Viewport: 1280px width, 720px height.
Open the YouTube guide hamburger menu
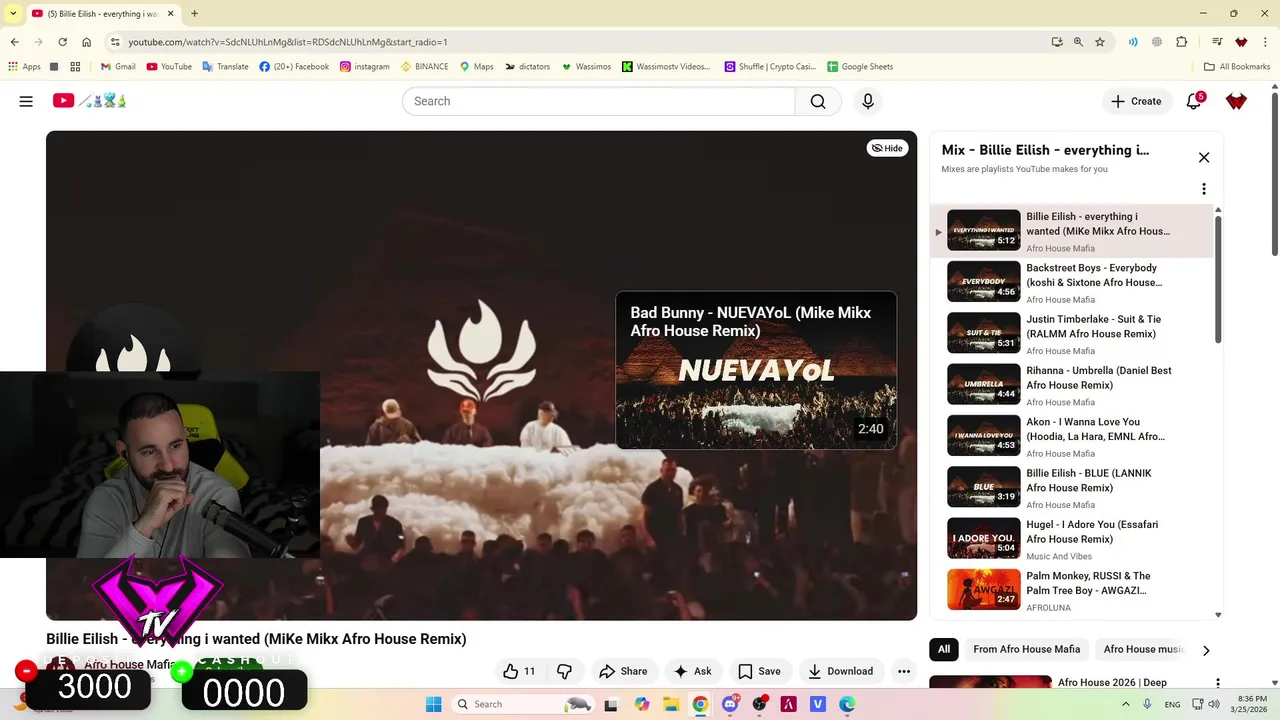(x=26, y=101)
